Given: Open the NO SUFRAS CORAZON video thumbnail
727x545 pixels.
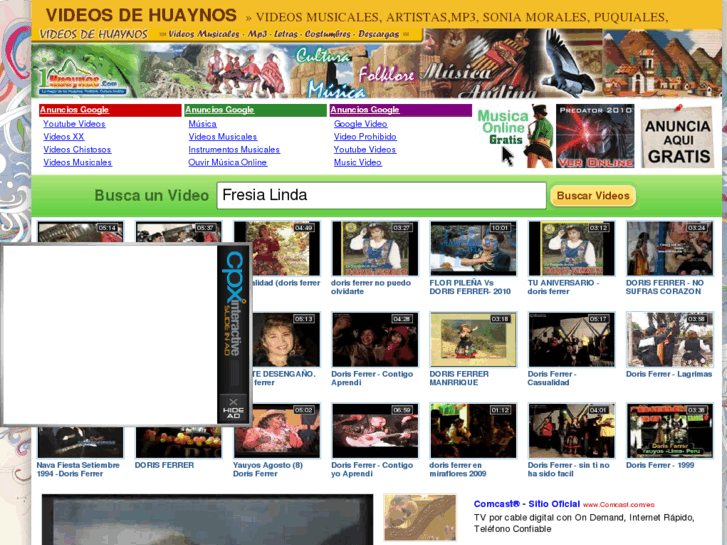Looking at the screenshot, I should pos(670,249).
